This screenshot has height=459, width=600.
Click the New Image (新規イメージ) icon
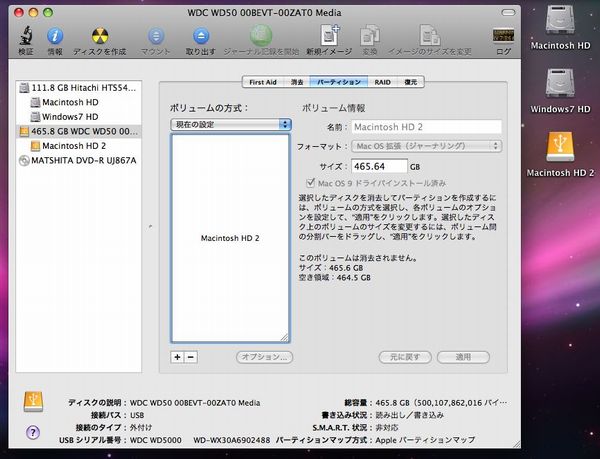pos(329,35)
